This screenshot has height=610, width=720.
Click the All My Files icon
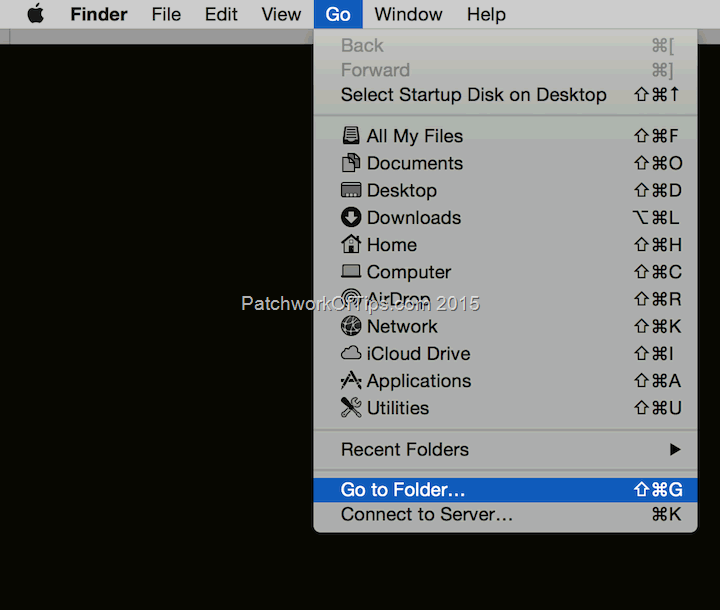[351, 136]
